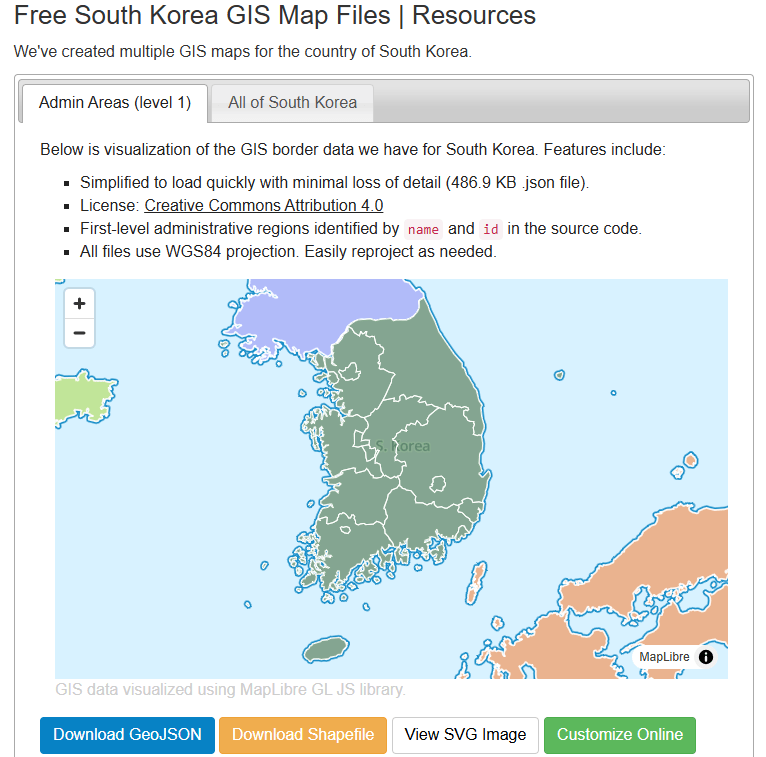Click the red 'id' code tag
This screenshot has height=757, width=766.
(490, 229)
